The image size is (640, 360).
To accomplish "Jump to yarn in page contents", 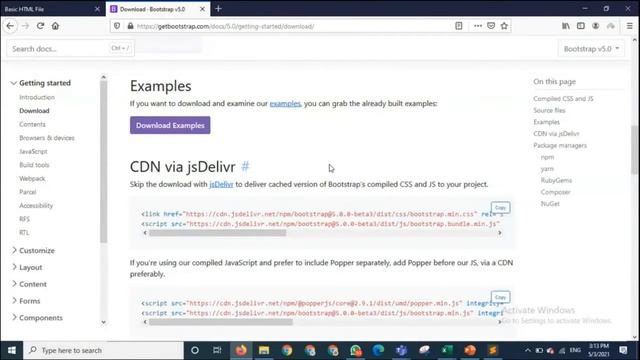I will (x=547, y=169).
